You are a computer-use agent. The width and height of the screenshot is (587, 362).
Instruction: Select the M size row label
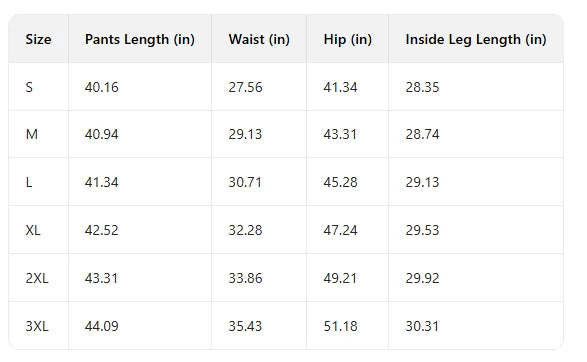pyautogui.click(x=32, y=134)
